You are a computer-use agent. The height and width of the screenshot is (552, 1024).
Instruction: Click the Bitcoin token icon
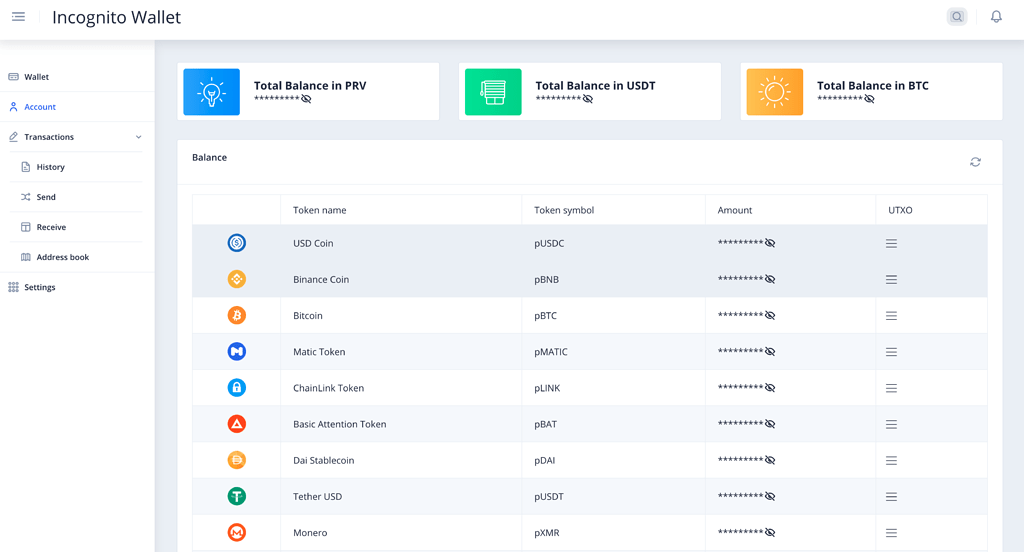coord(237,316)
